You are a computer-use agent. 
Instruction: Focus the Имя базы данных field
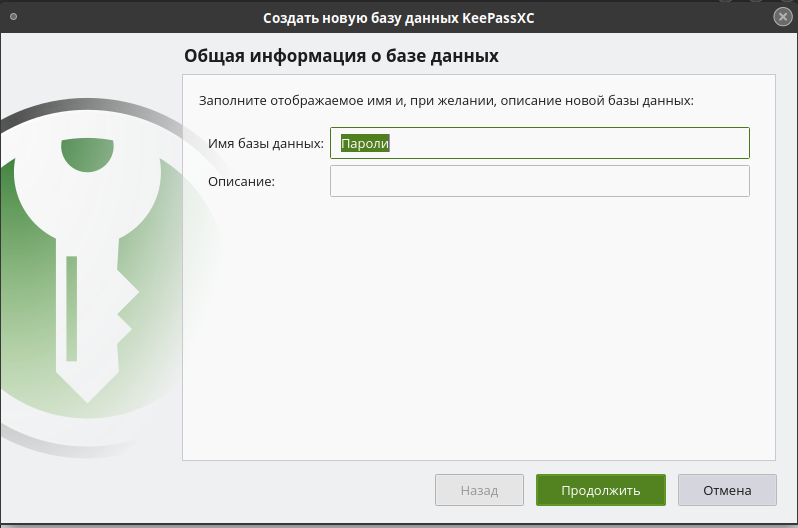[x=539, y=143]
